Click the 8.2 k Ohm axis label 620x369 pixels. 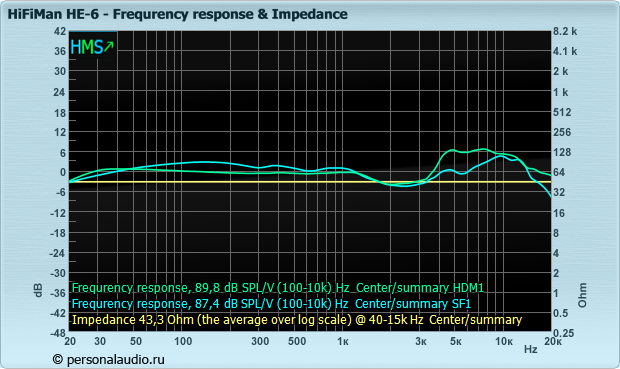pyautogui.click(x=565, y=31)
